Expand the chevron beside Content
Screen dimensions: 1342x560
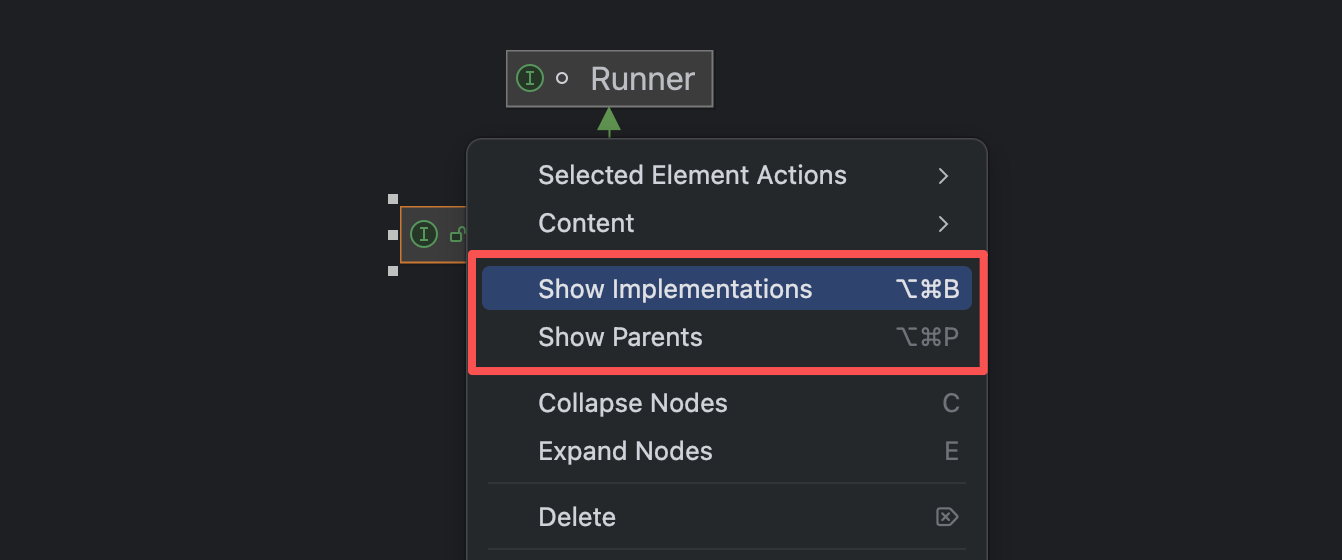[x=943, y=224]
